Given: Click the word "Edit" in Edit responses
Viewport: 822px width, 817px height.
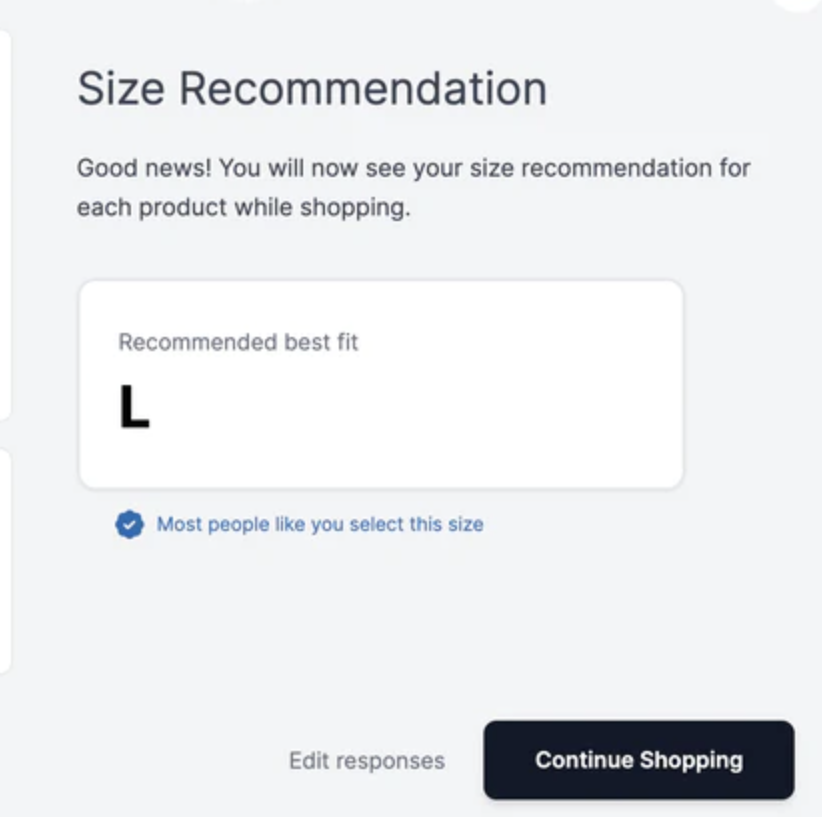Looking at the screenshot, I should coord(308,761).
